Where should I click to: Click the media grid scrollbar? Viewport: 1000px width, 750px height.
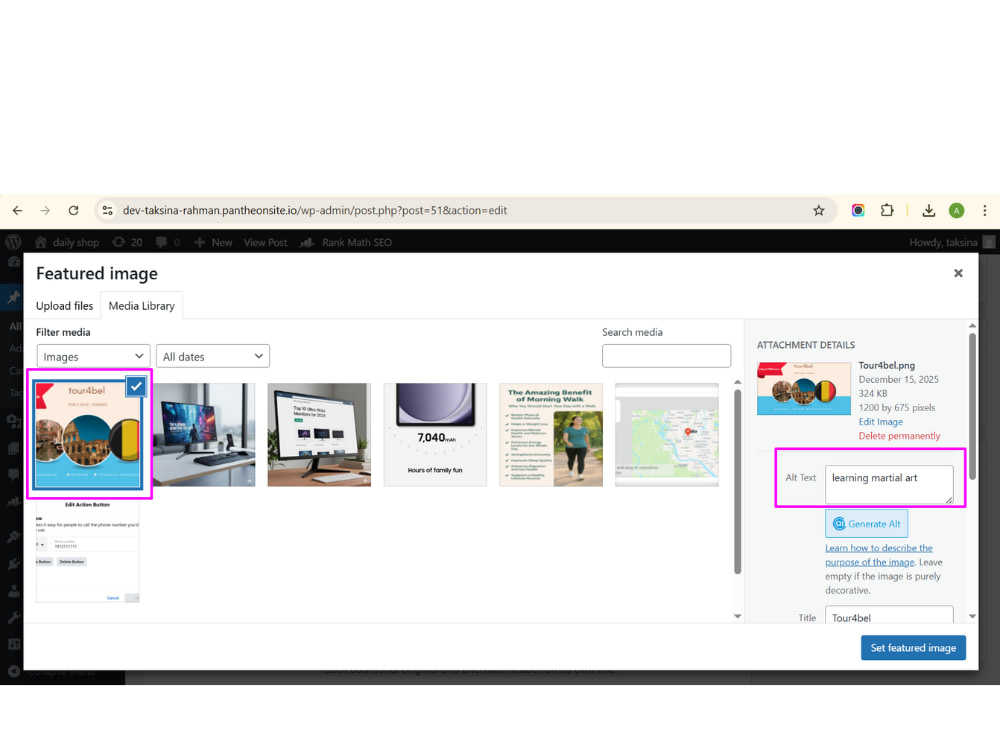[737, 482]
